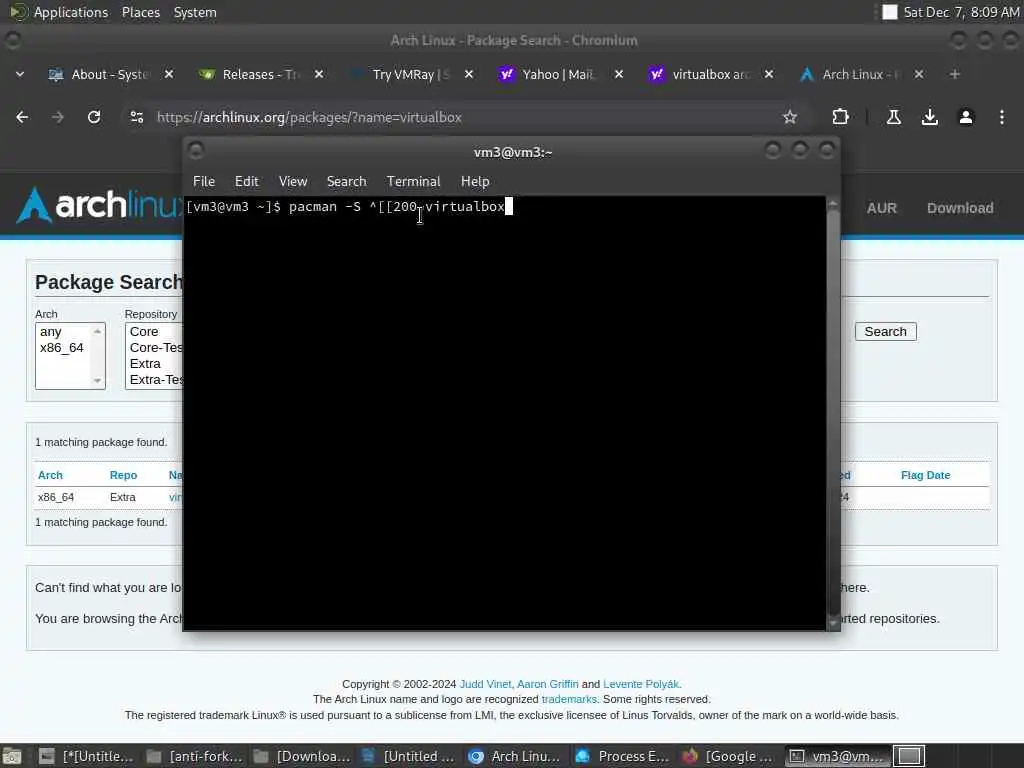Open the AUR link in header
The width and height of the screenshot is (1024, 768).
tap(882, 208)
